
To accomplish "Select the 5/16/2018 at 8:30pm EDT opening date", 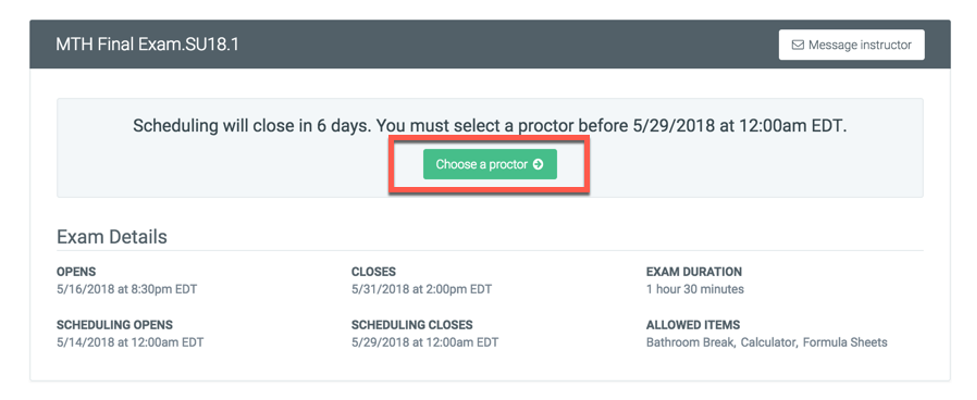I will (127, 289).
